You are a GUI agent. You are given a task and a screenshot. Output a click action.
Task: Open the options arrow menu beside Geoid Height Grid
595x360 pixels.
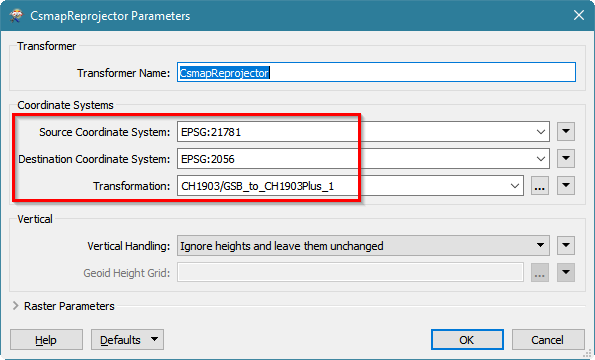566,272
